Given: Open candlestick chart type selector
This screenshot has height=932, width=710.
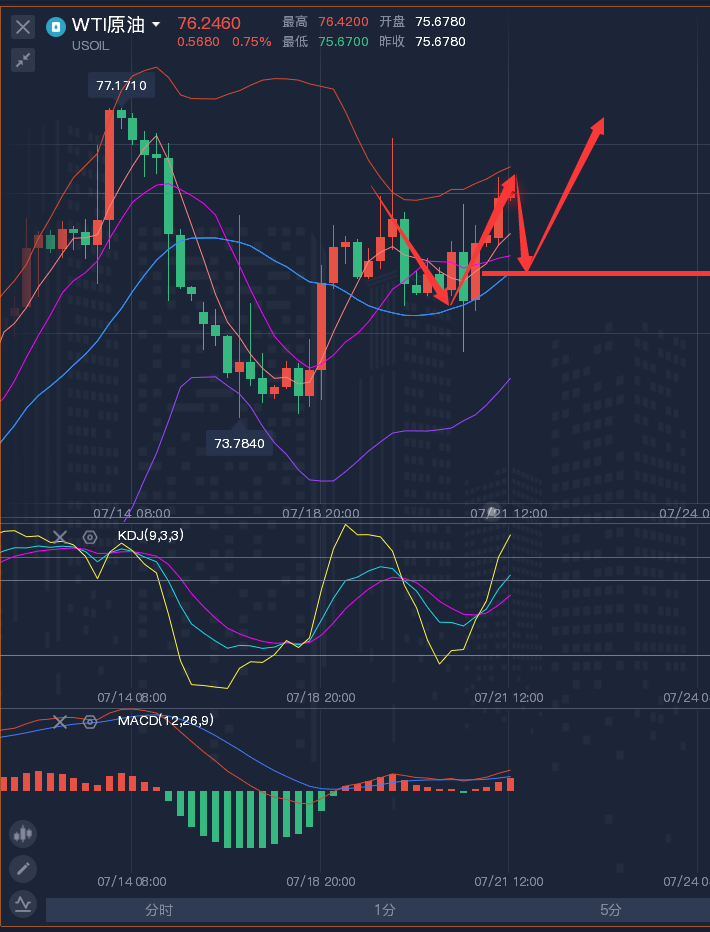Looking at the screenshot, I should (23, 835).
